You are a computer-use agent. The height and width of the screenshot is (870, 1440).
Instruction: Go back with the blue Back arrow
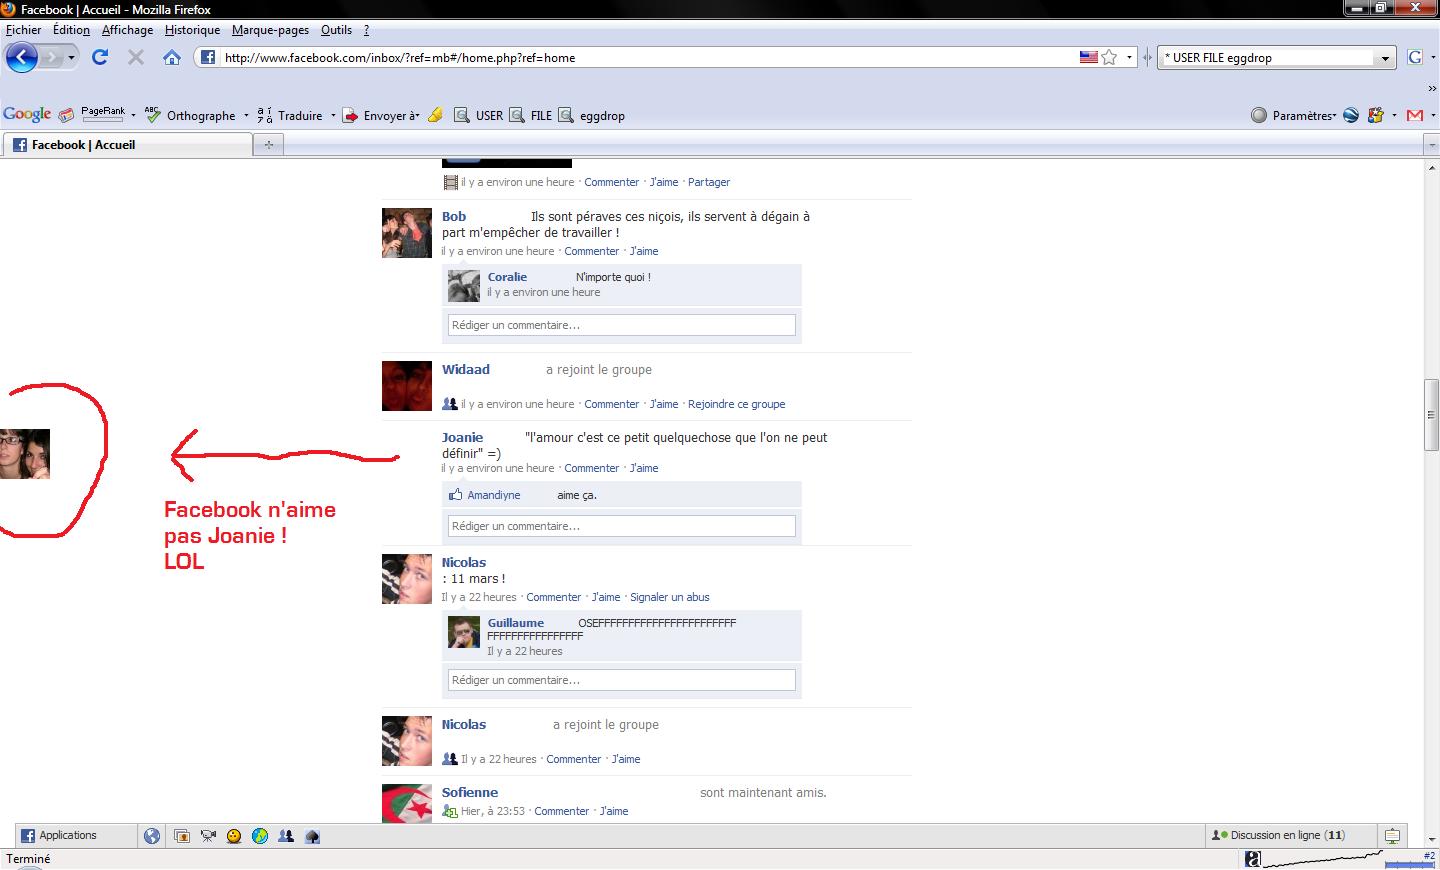22,57
